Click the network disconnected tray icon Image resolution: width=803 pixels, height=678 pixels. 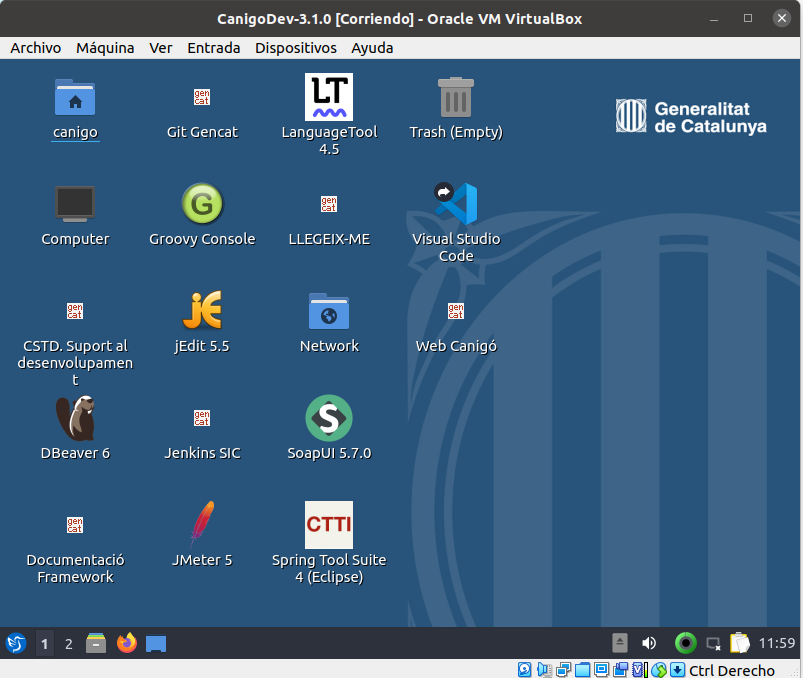pyautogui.click(x=713, y=644)
